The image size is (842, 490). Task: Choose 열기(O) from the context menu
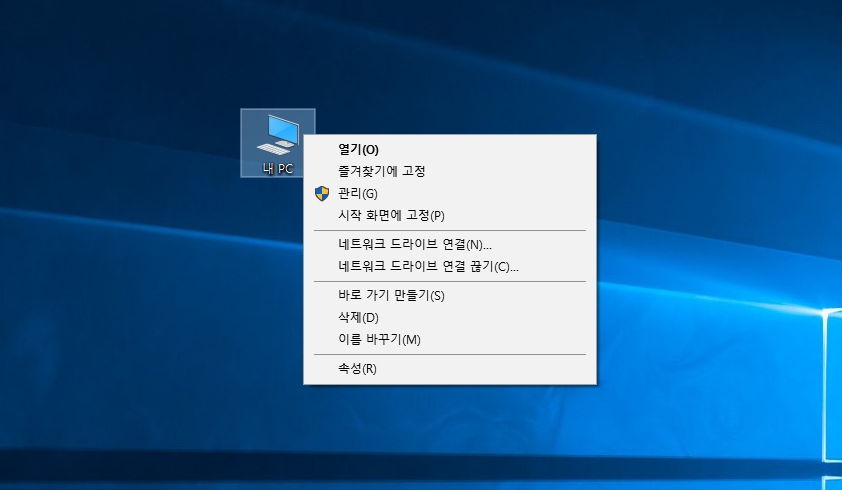pyautogui.click(x=450, y=149)
